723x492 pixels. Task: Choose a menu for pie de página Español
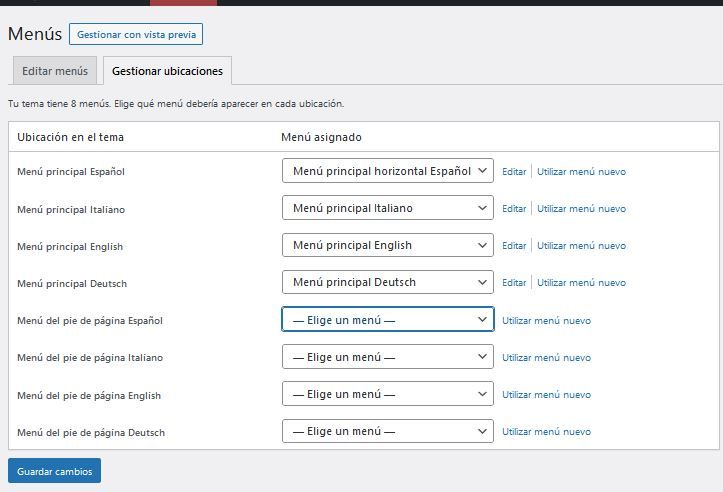click(x=388, y=319)
